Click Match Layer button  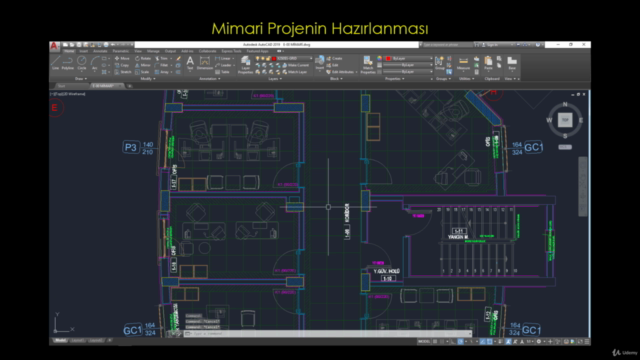[x=295, y=72]
